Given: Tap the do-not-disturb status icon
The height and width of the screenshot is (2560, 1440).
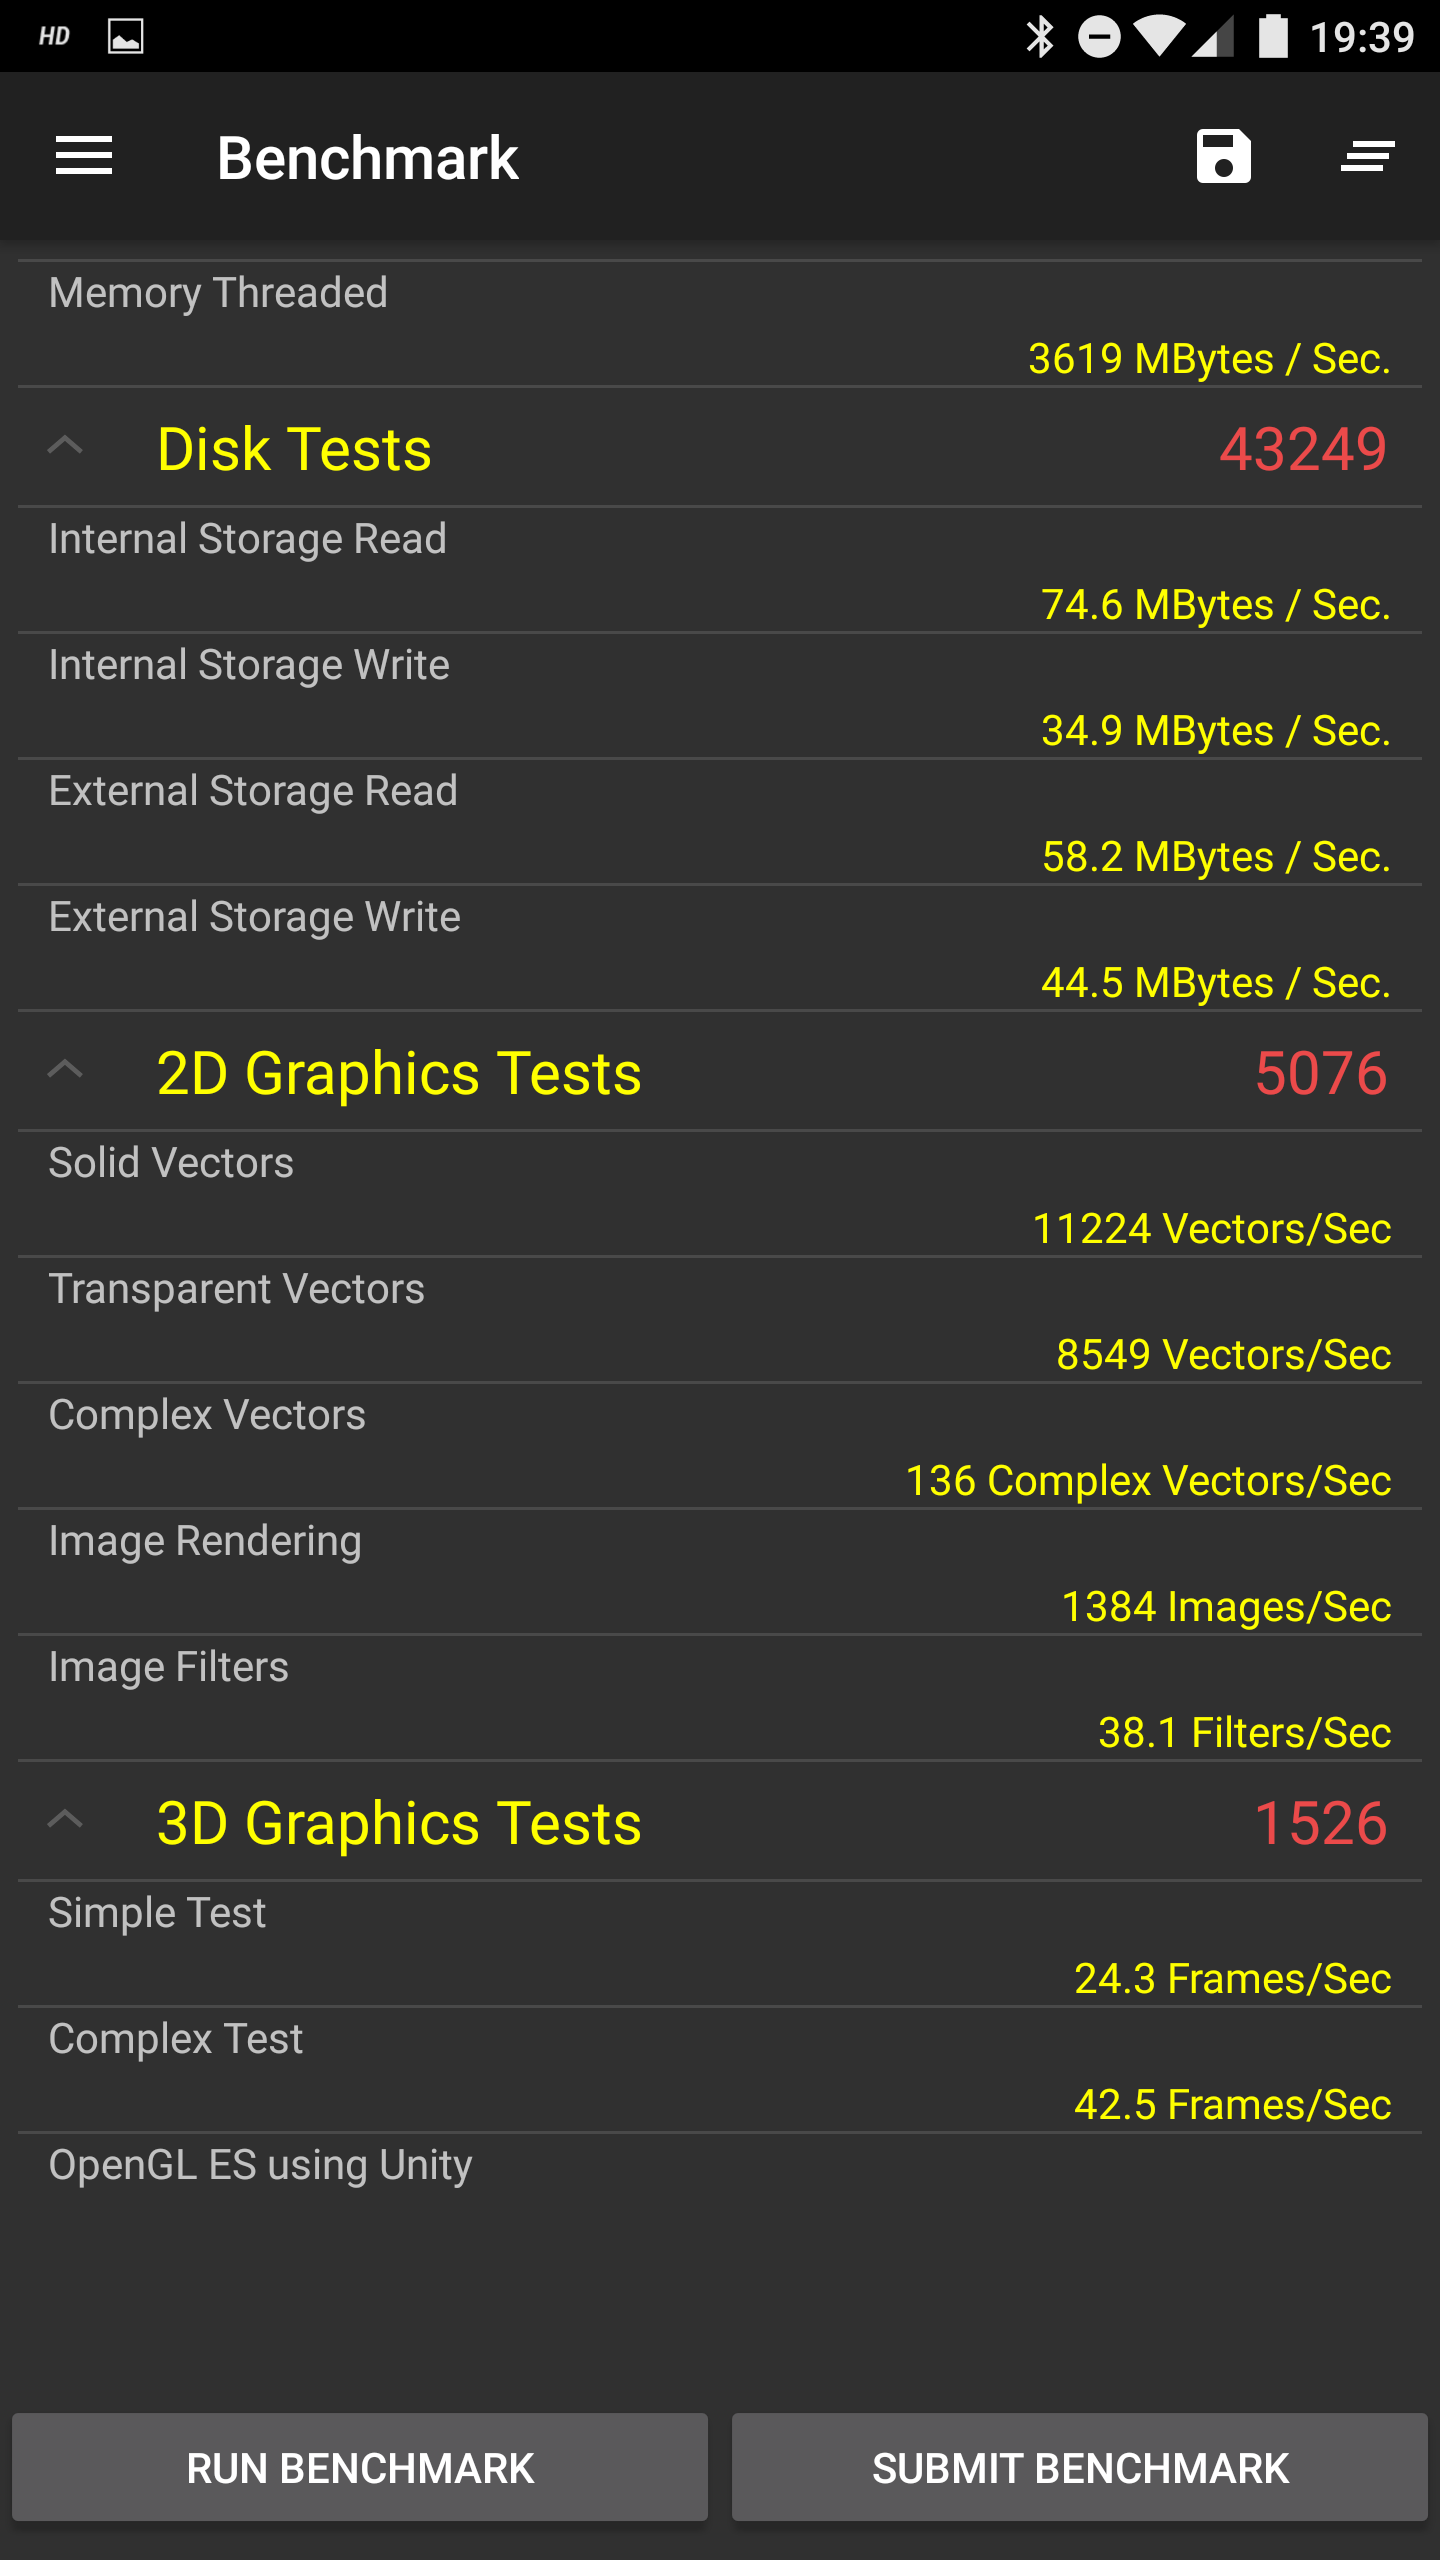Looking at the screenshot, I should [1099, 37].
